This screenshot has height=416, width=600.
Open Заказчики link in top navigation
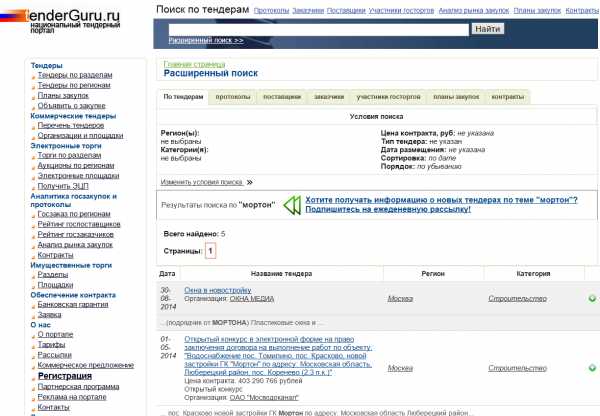pyautogui.click(x=308, y=11)
